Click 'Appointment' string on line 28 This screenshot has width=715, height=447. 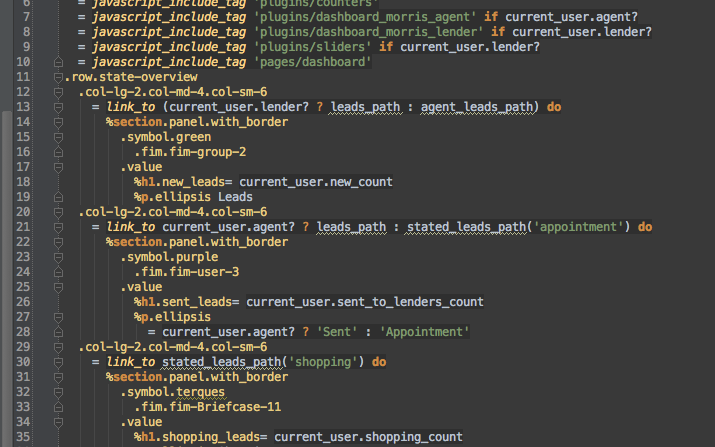coord(424,332)
